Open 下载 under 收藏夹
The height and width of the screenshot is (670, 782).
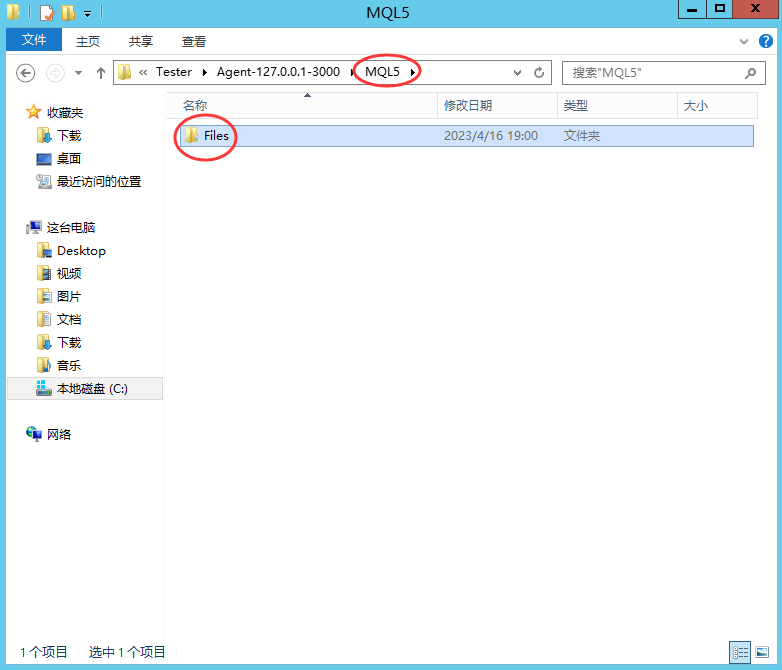(69, 136)
